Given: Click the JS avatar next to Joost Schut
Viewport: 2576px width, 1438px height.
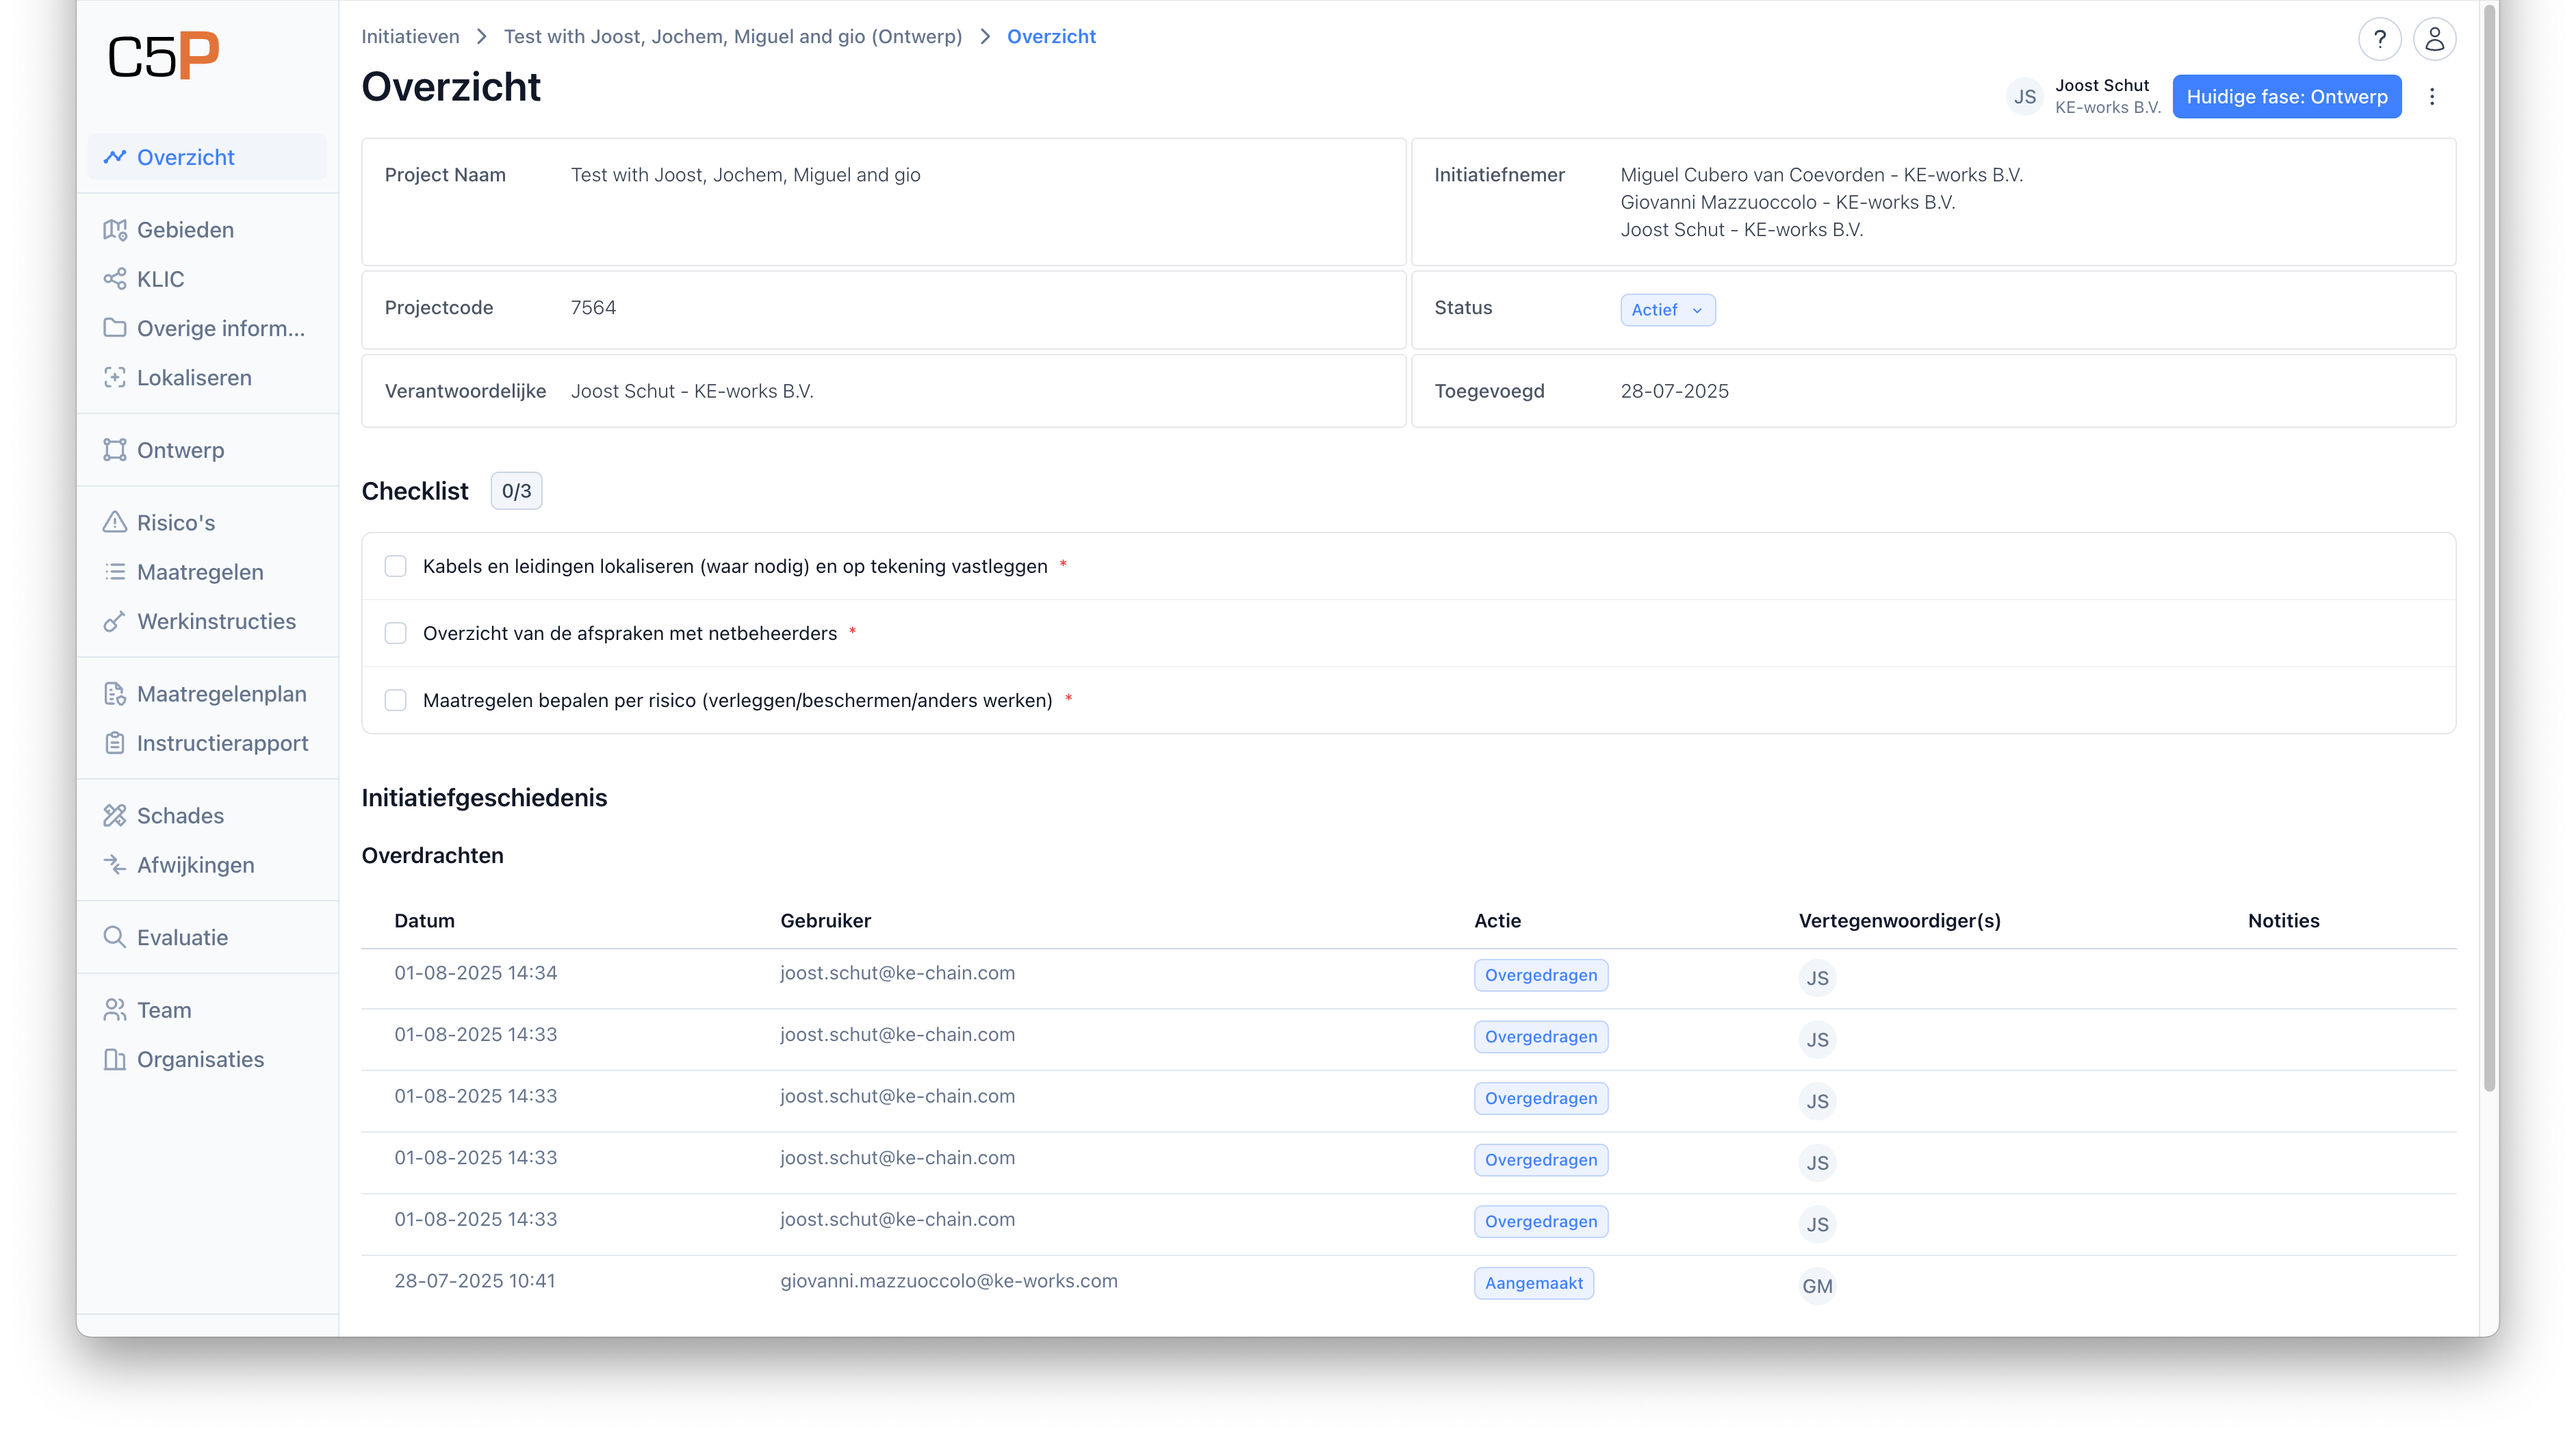Looking at the screenshot, I should coord(2024,97).
